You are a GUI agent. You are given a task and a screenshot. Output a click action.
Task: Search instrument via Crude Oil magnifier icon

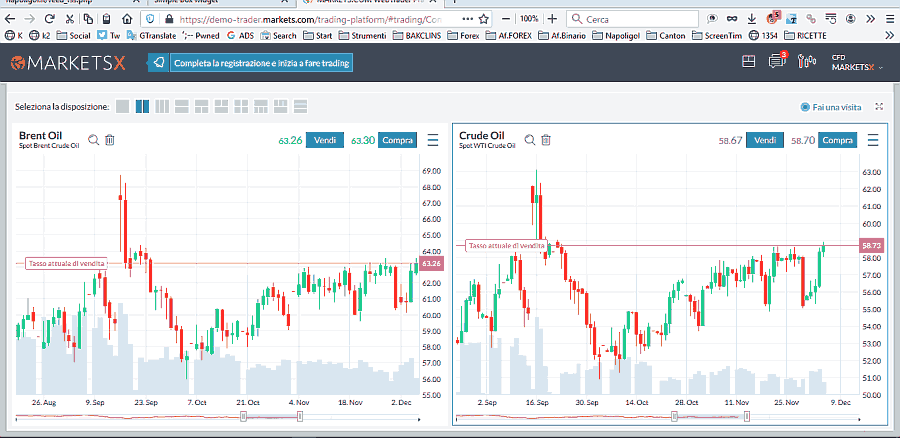coord(529,140)
